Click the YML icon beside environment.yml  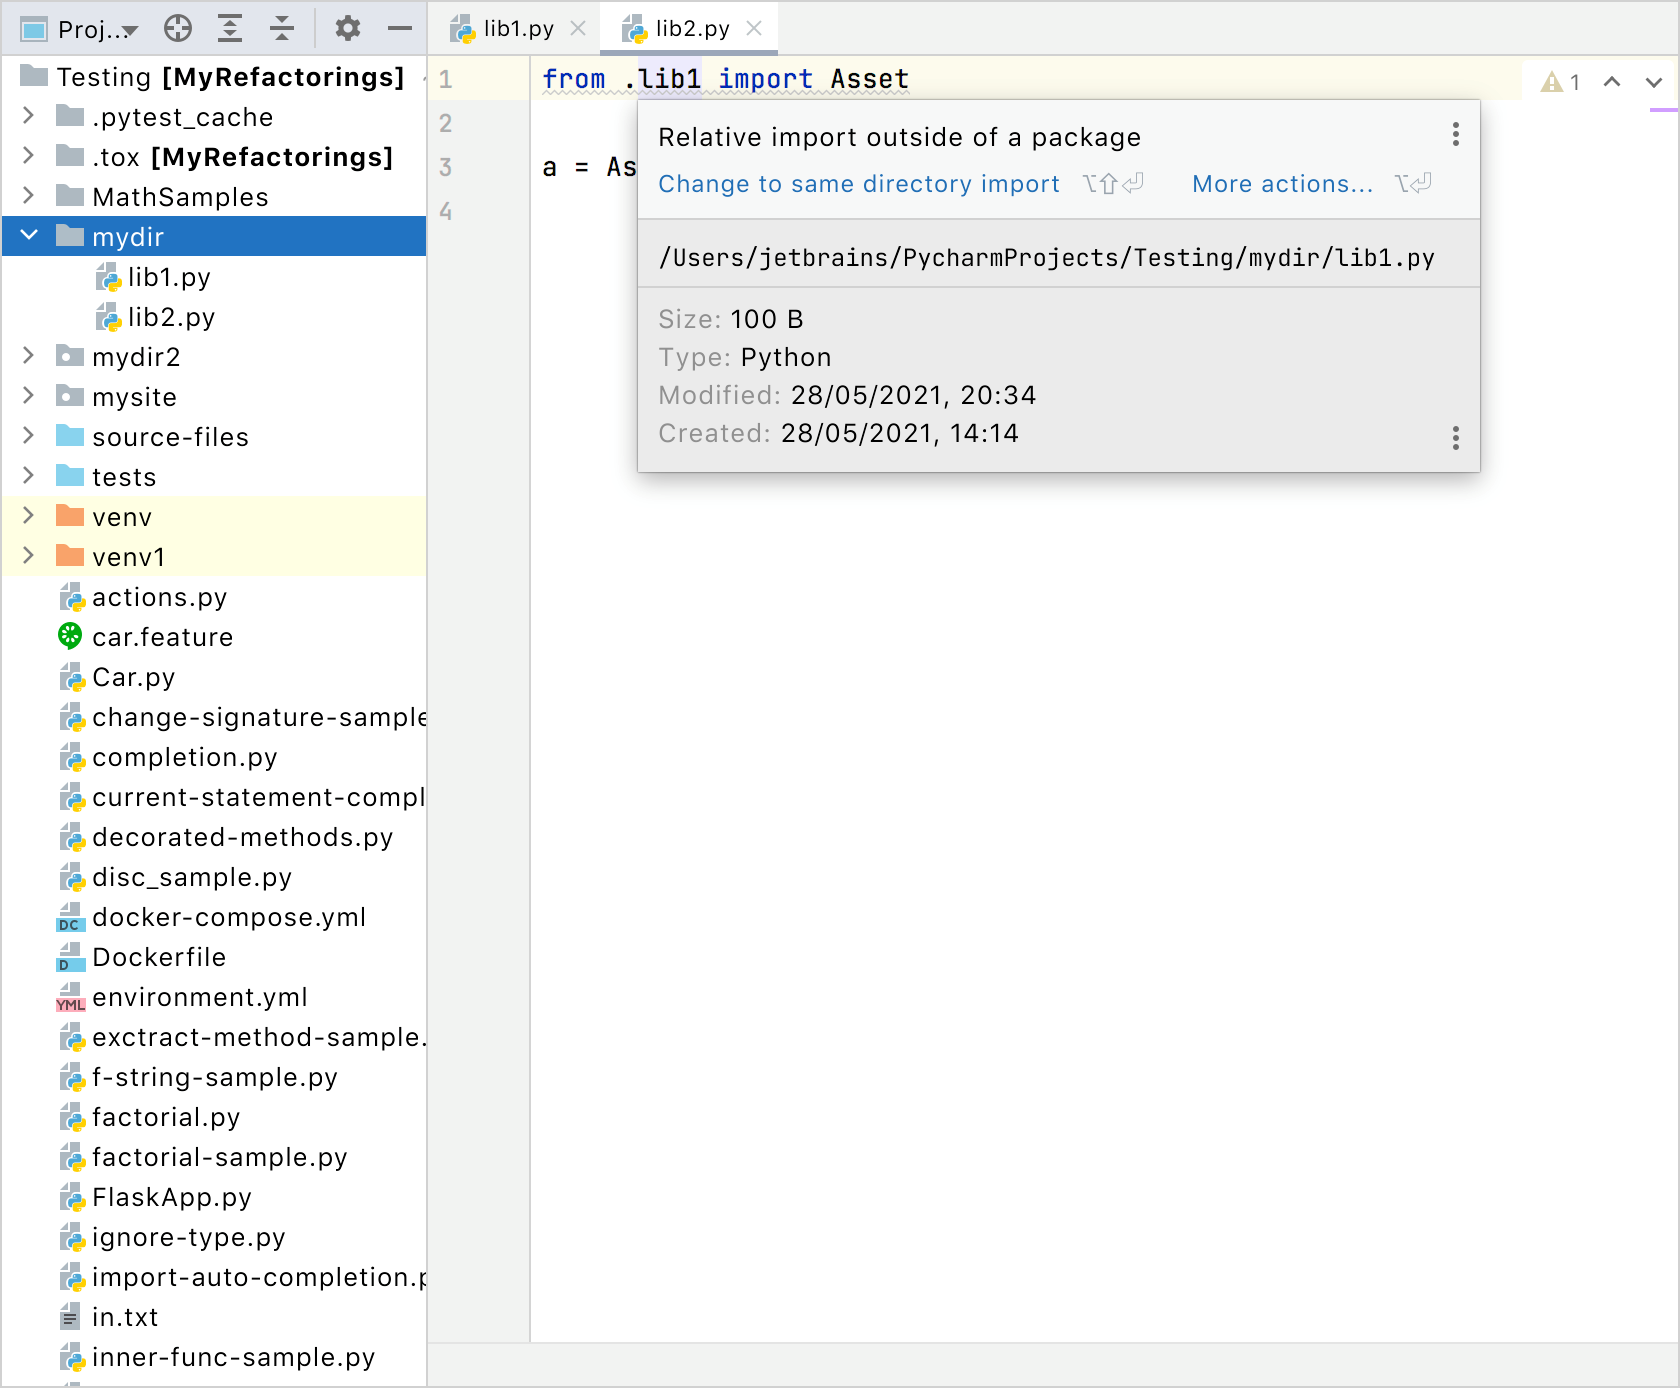(69, 997)
